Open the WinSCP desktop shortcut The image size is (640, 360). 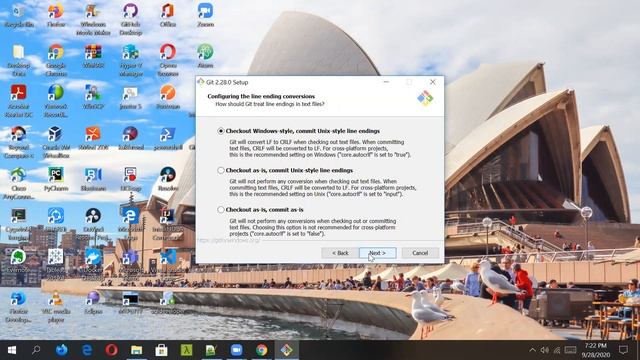[x=93, y=97]
